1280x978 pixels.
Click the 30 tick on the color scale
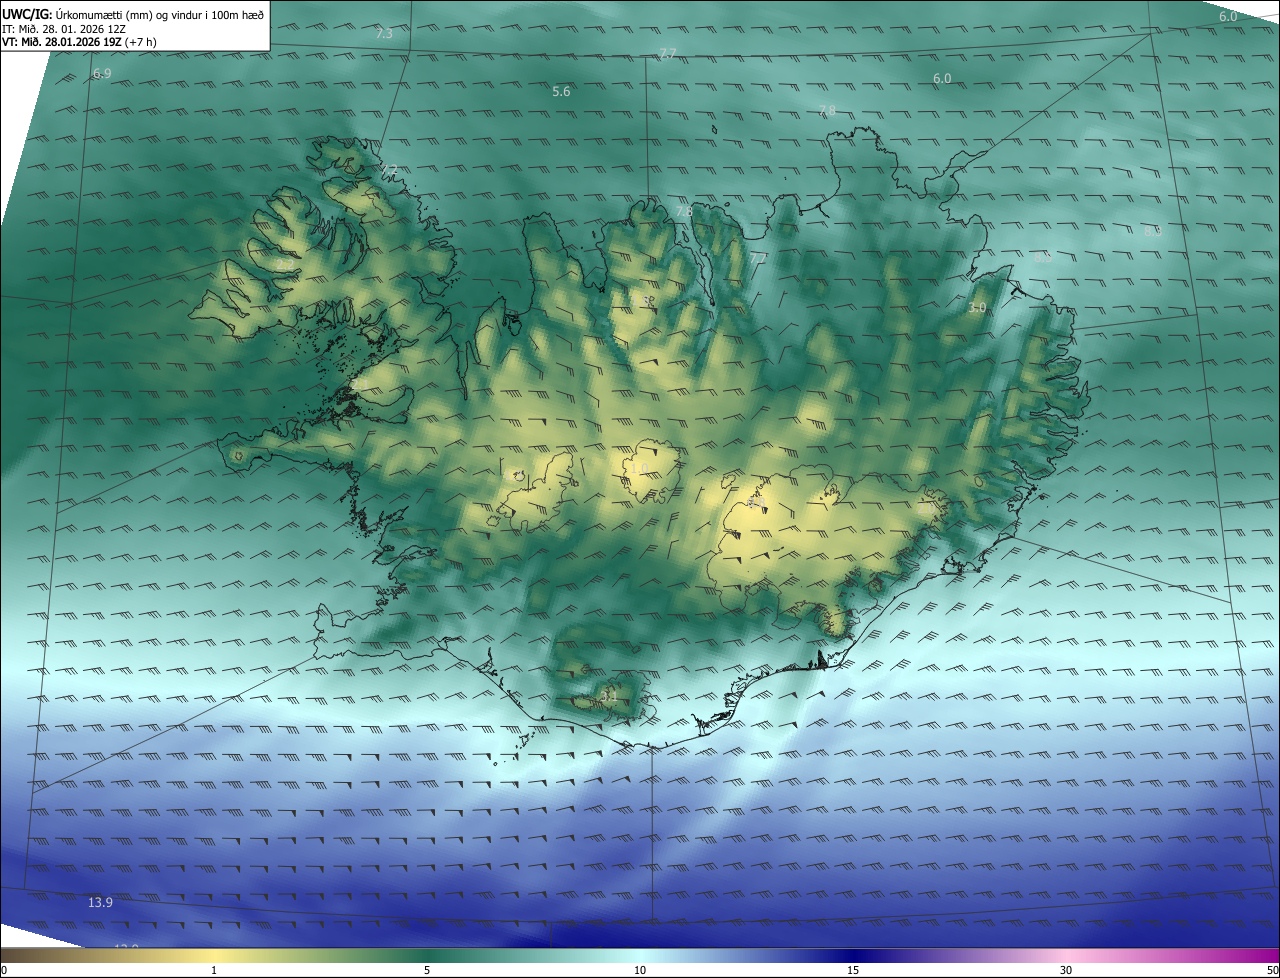pyautogui.click(x=1066, y=970)
